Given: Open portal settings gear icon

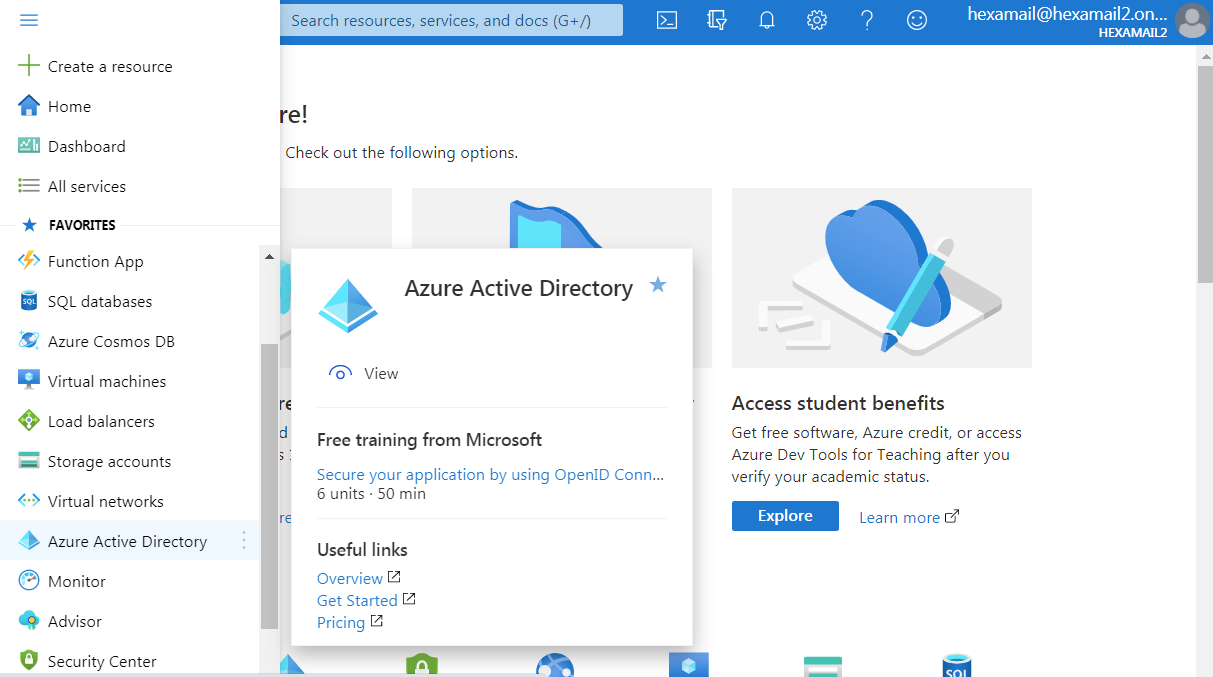Looking at the screenshot, I should point(817,20).
